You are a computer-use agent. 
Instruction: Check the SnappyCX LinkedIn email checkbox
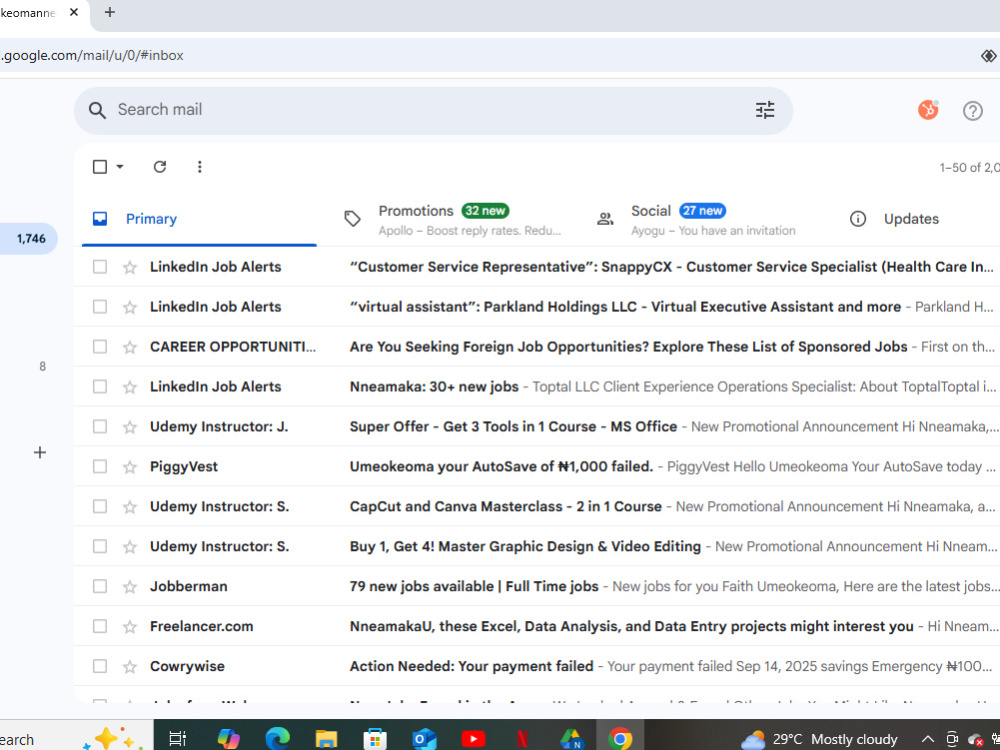99,267
